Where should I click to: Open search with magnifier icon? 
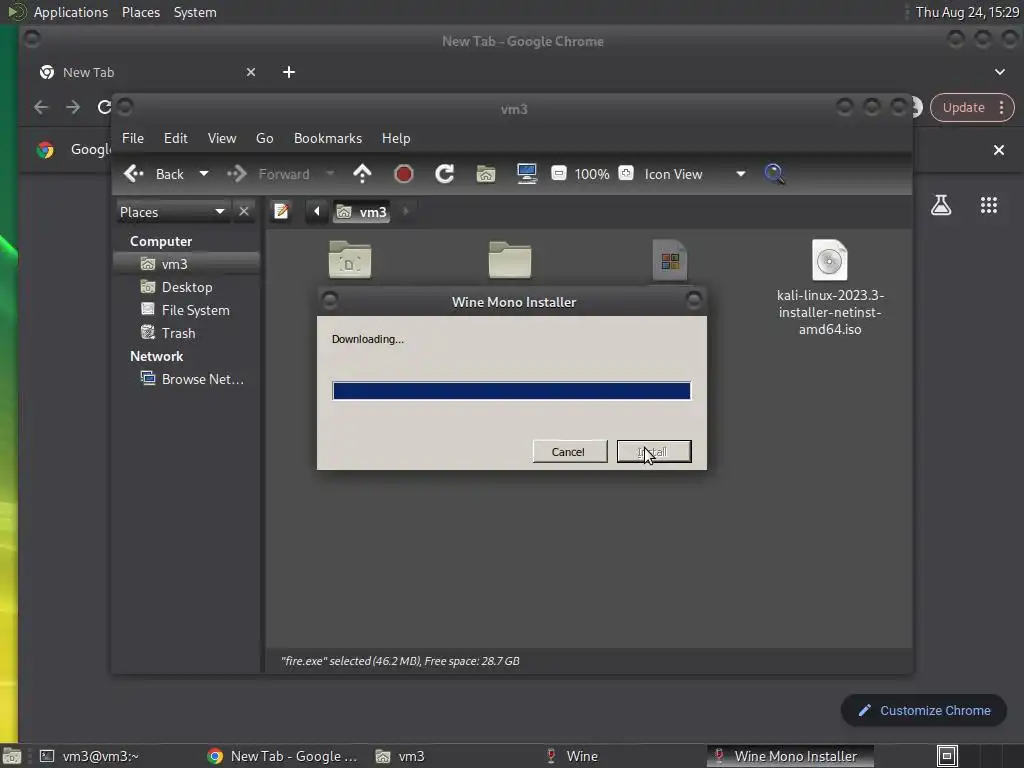[x=774, y=174]
